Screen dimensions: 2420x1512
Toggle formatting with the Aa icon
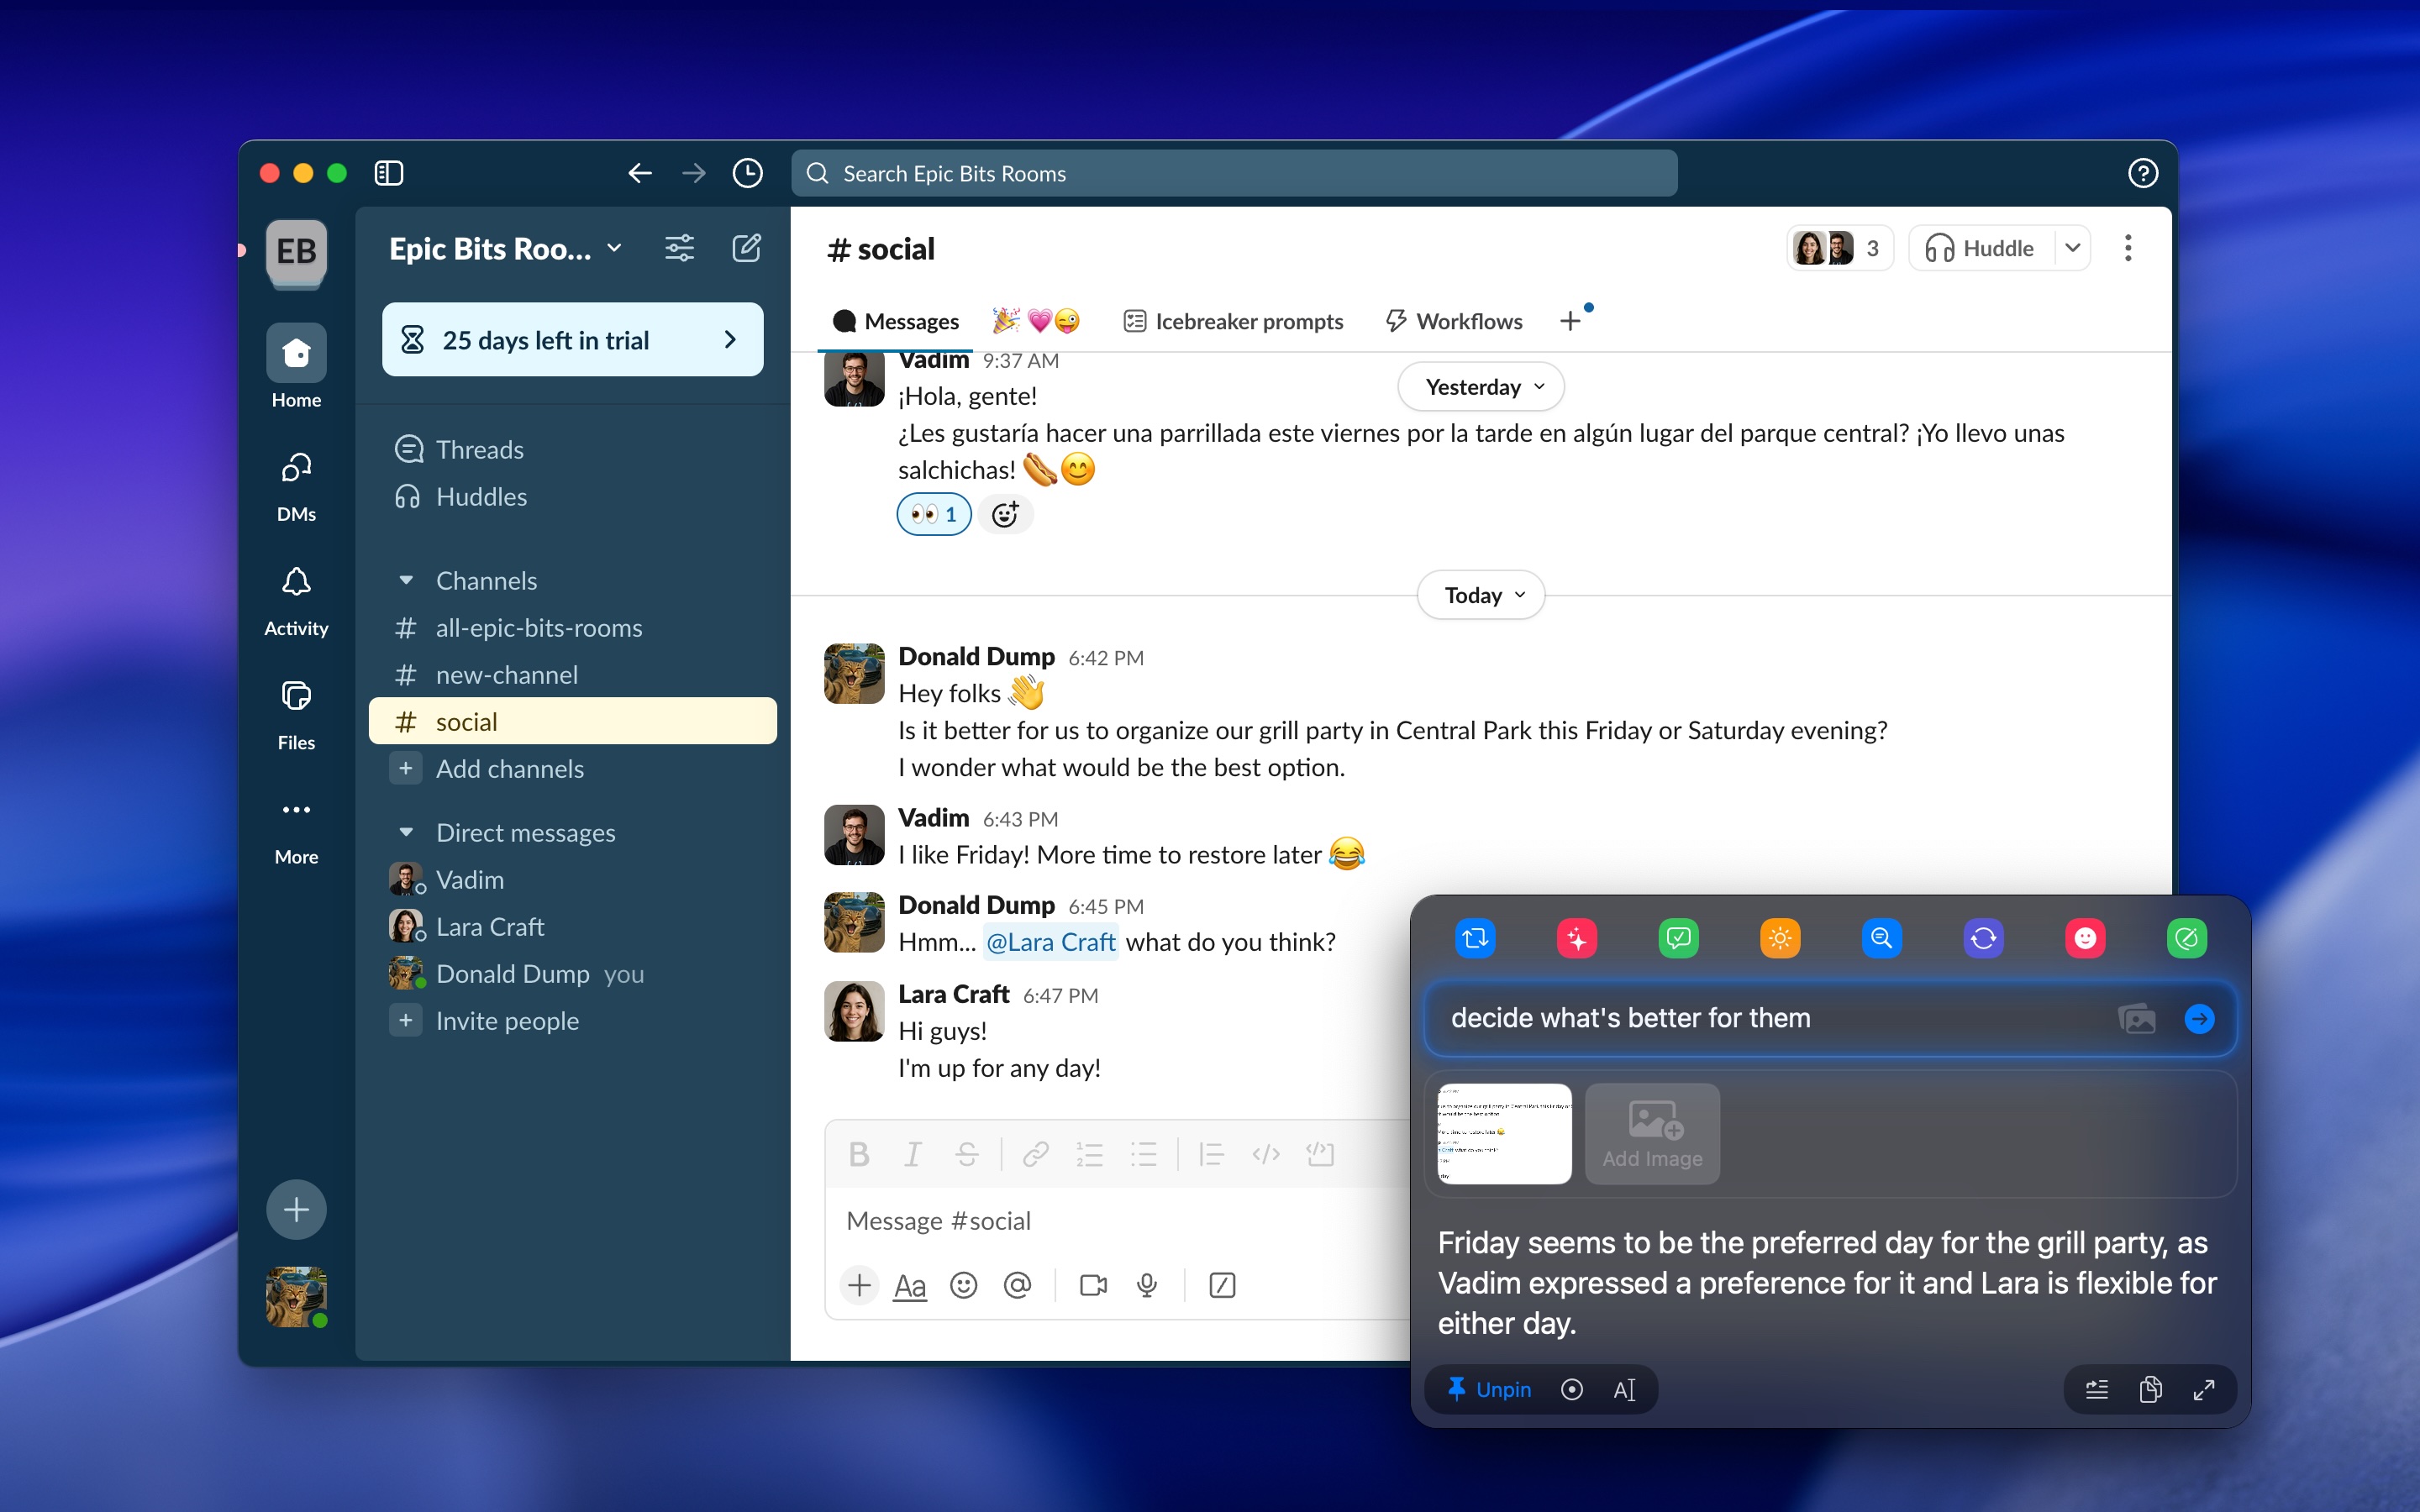909,1286
